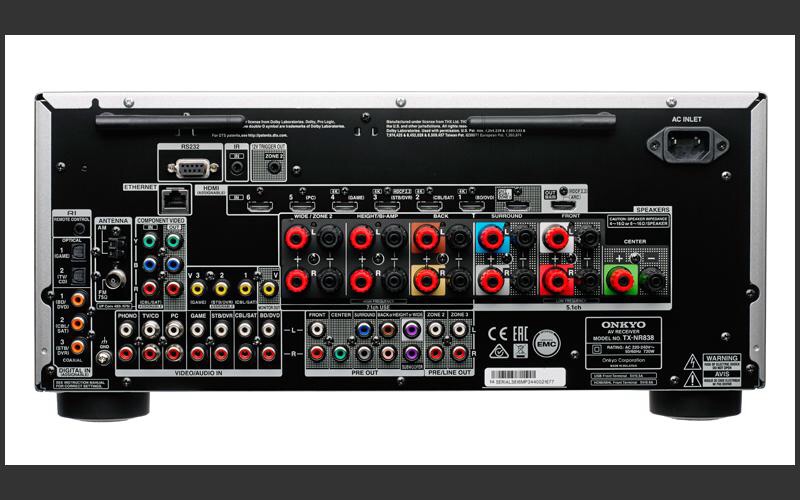800x500 pixels.
Task: Click the 'COMPONENT VIDEO' label
Action: point(161,220)
